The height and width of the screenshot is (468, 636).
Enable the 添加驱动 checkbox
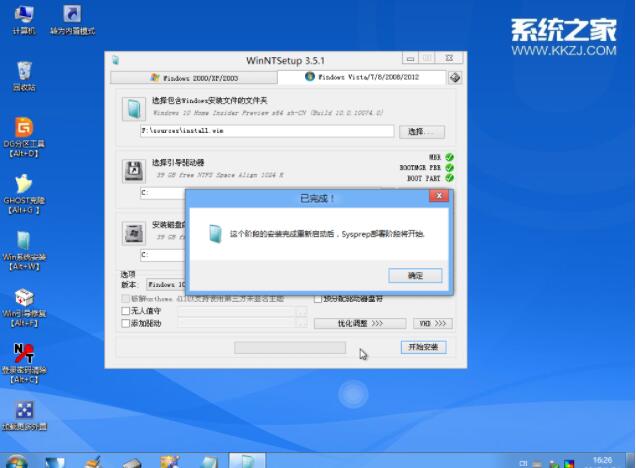pyautogui.click(x=125, y=323)
